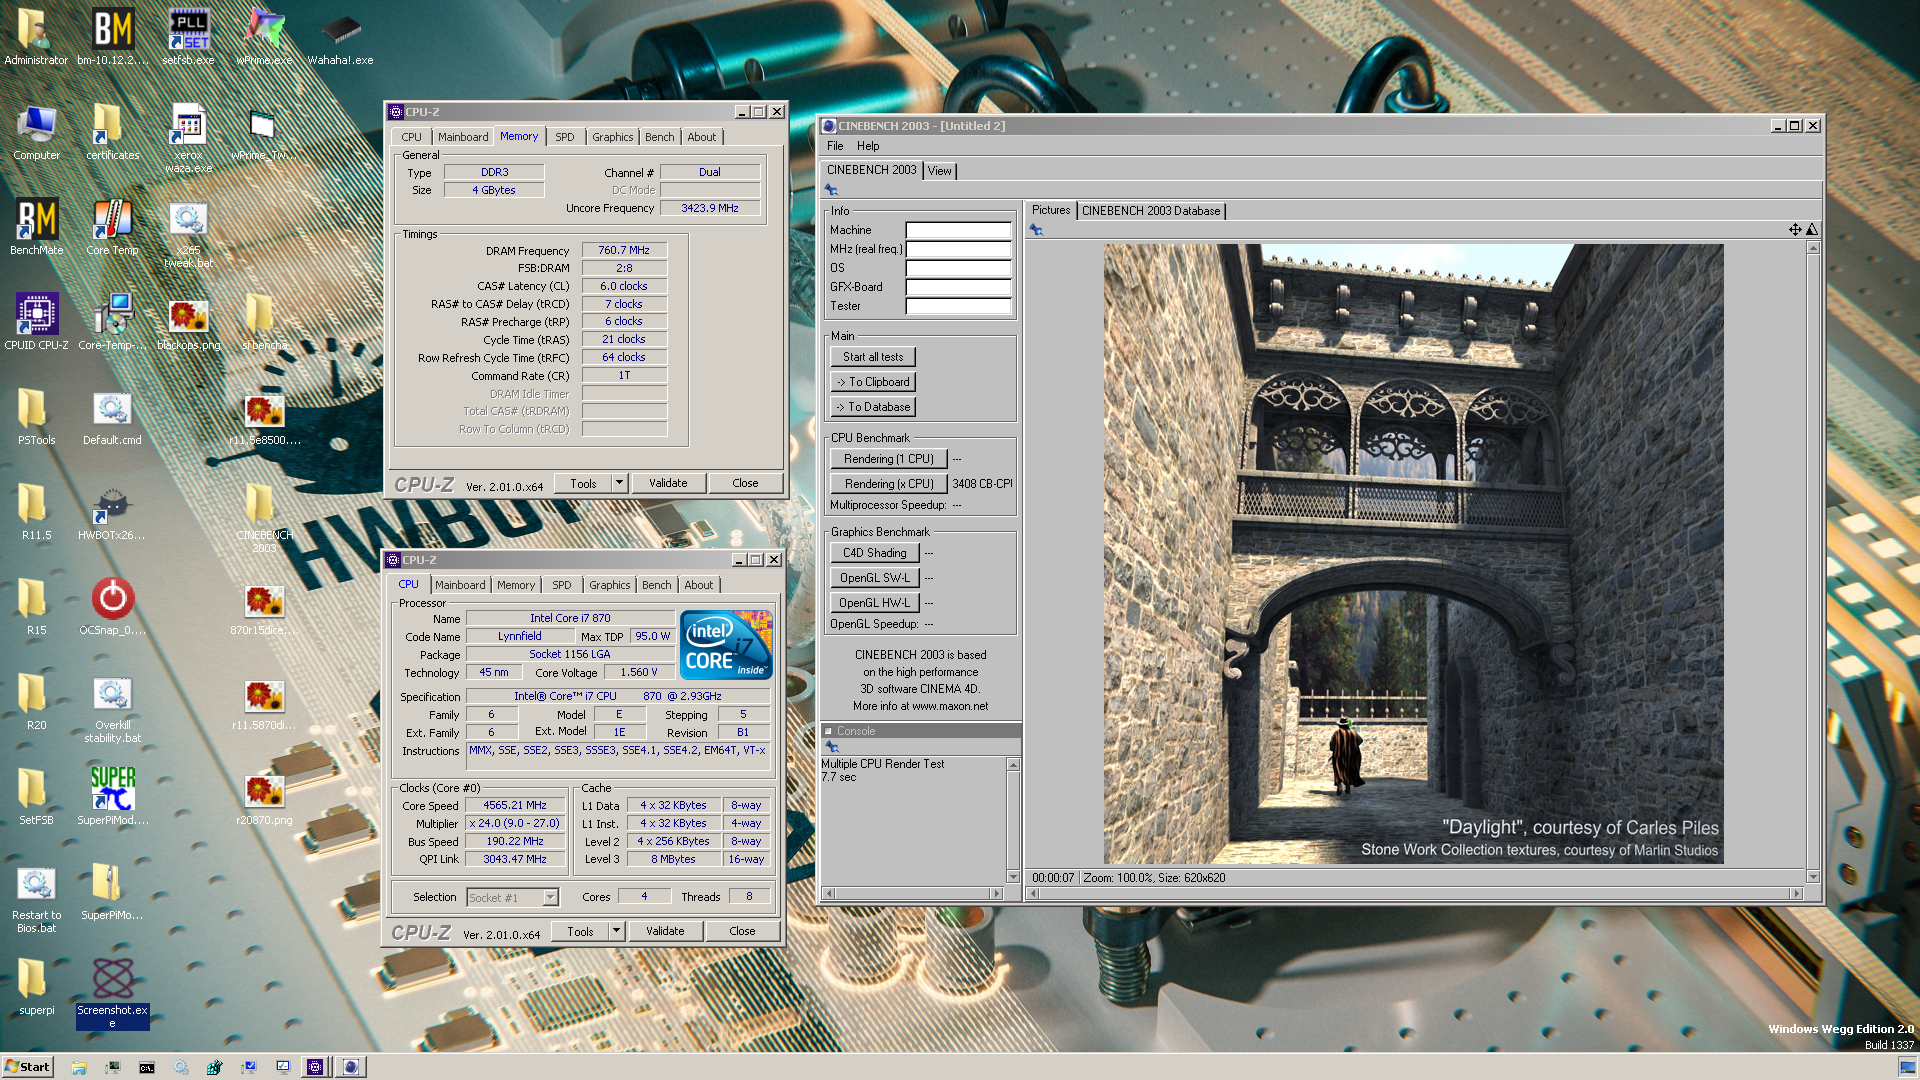The width and height of the screenshot is (1920, 1080).
Task: Click the GFX-Board input field
Action: [x=958, y=287]
